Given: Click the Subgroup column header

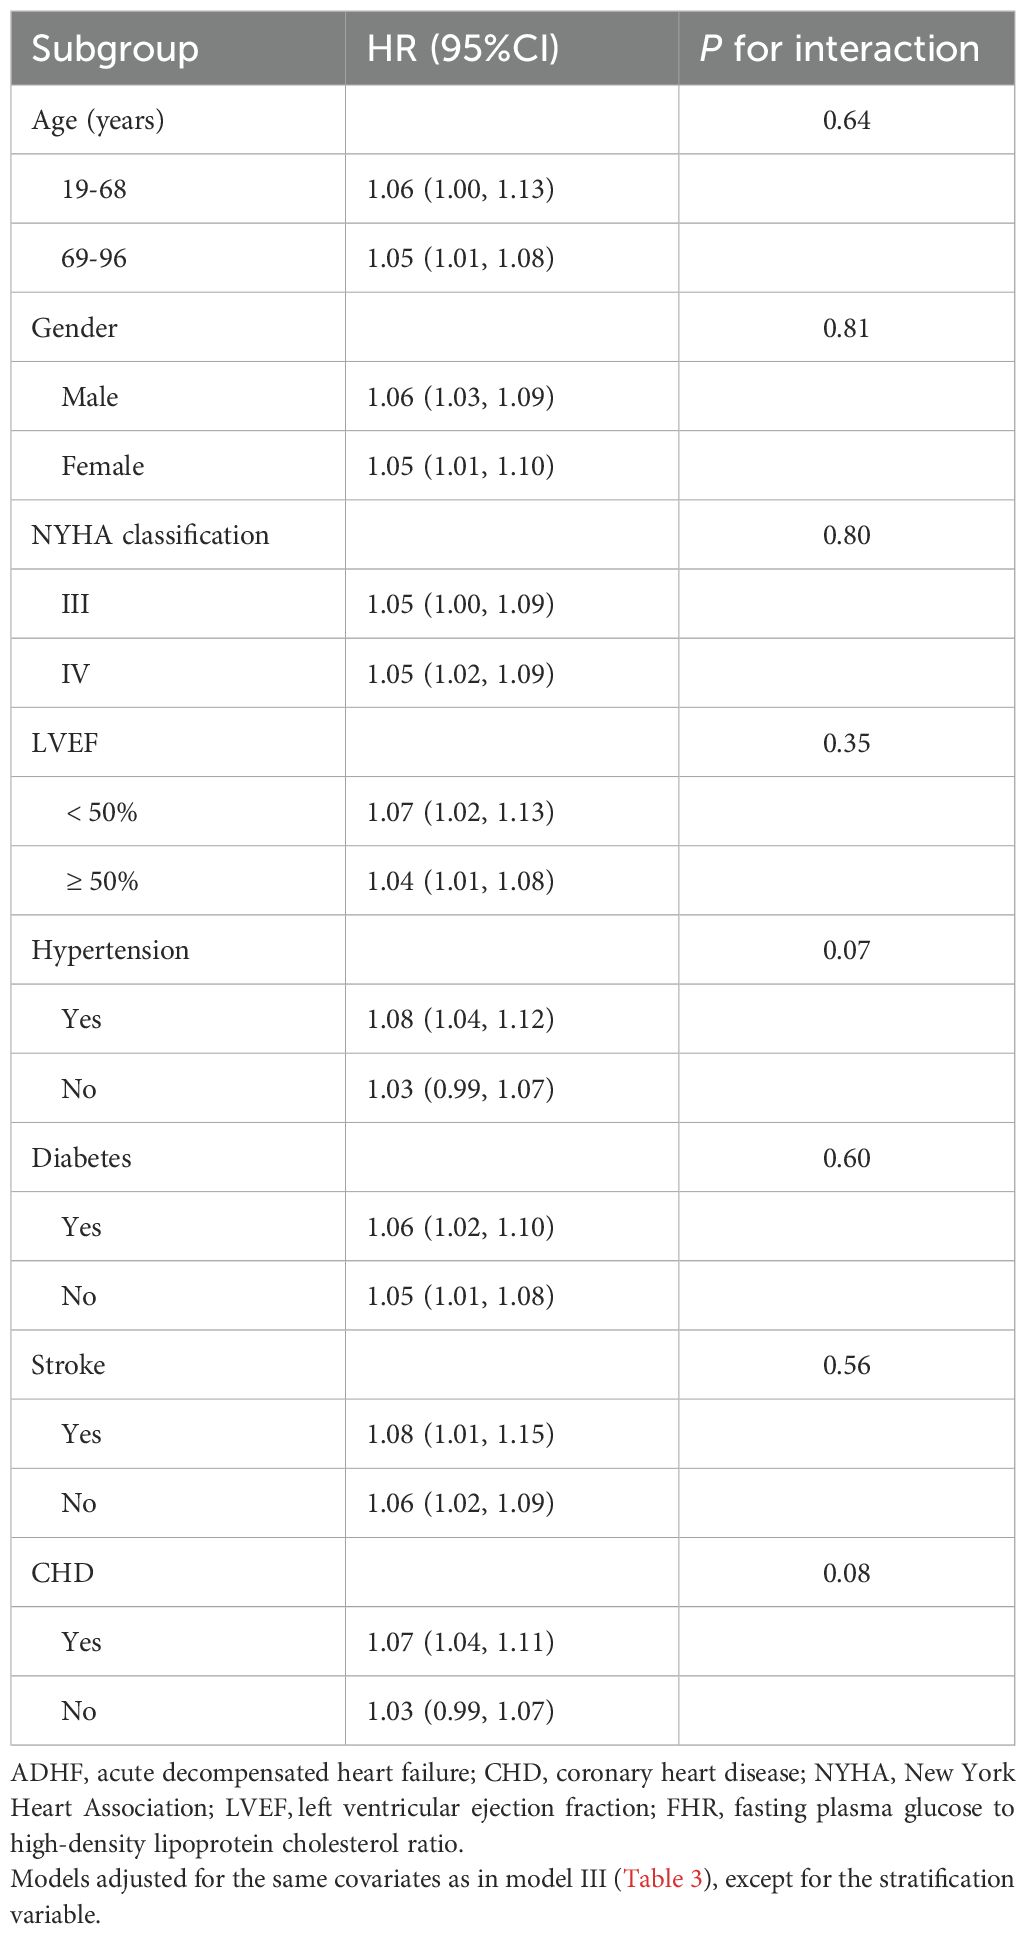Looking at the screenshot, I should point(115,48).
